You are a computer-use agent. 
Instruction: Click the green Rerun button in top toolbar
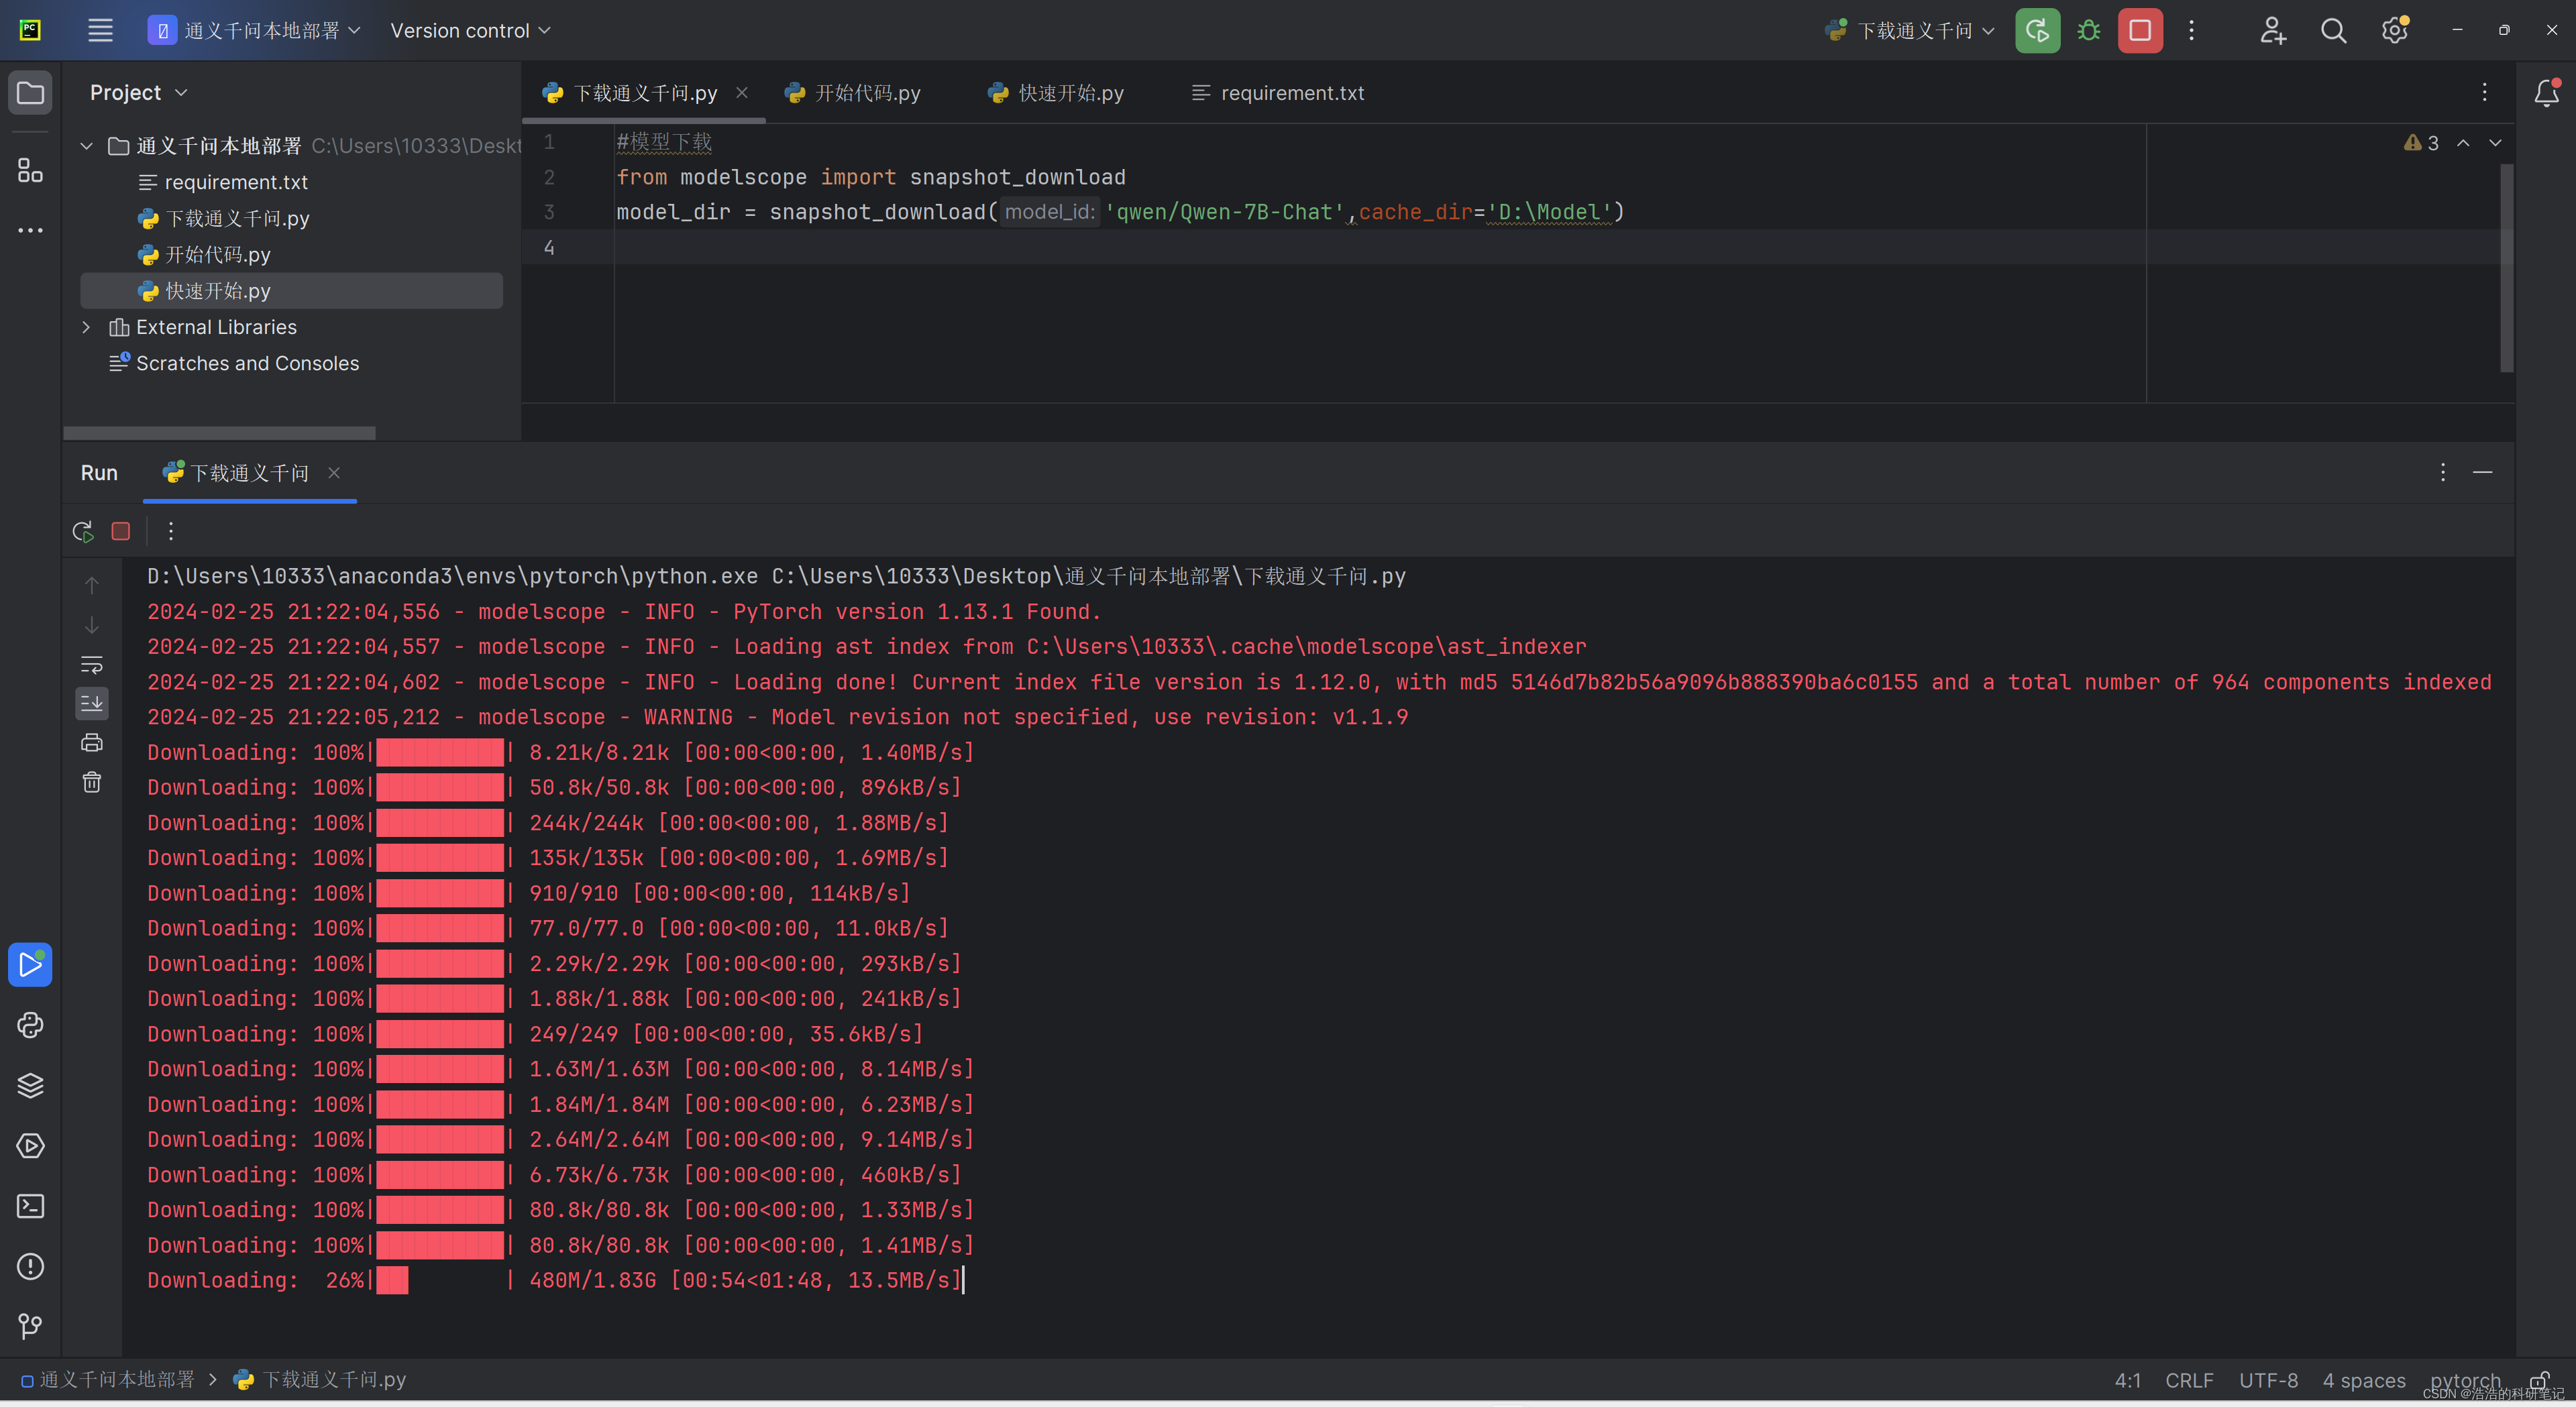[x=2037, y=31]
